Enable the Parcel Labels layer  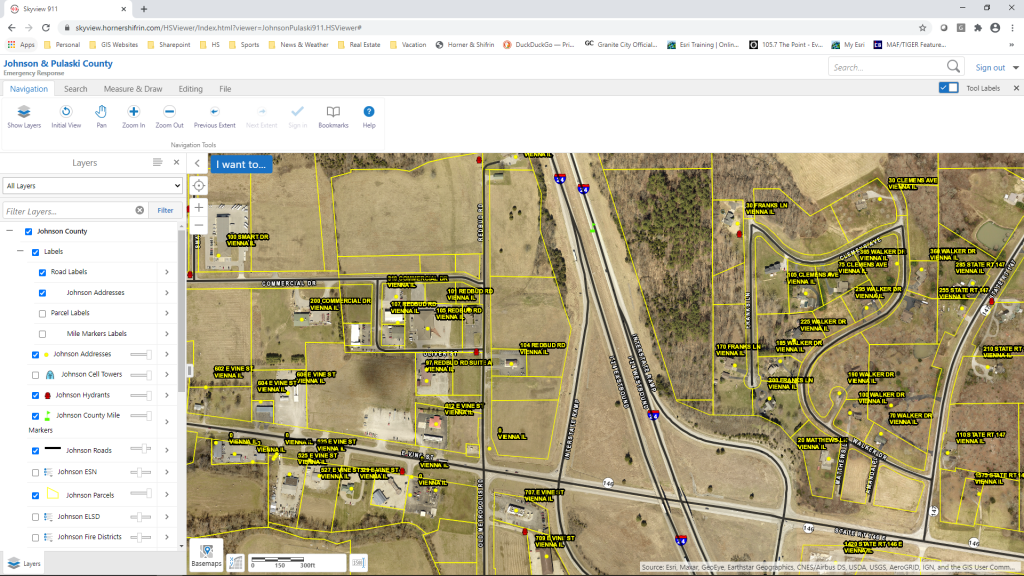pos(42,313)
